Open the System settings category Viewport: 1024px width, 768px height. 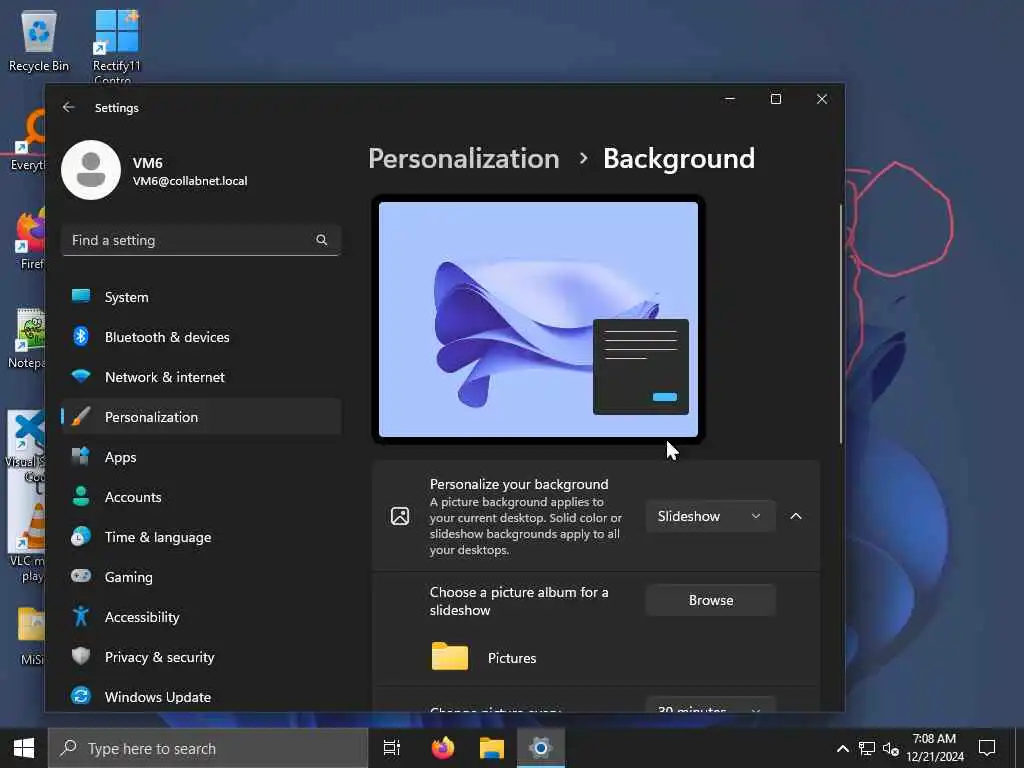coord(201,297)
